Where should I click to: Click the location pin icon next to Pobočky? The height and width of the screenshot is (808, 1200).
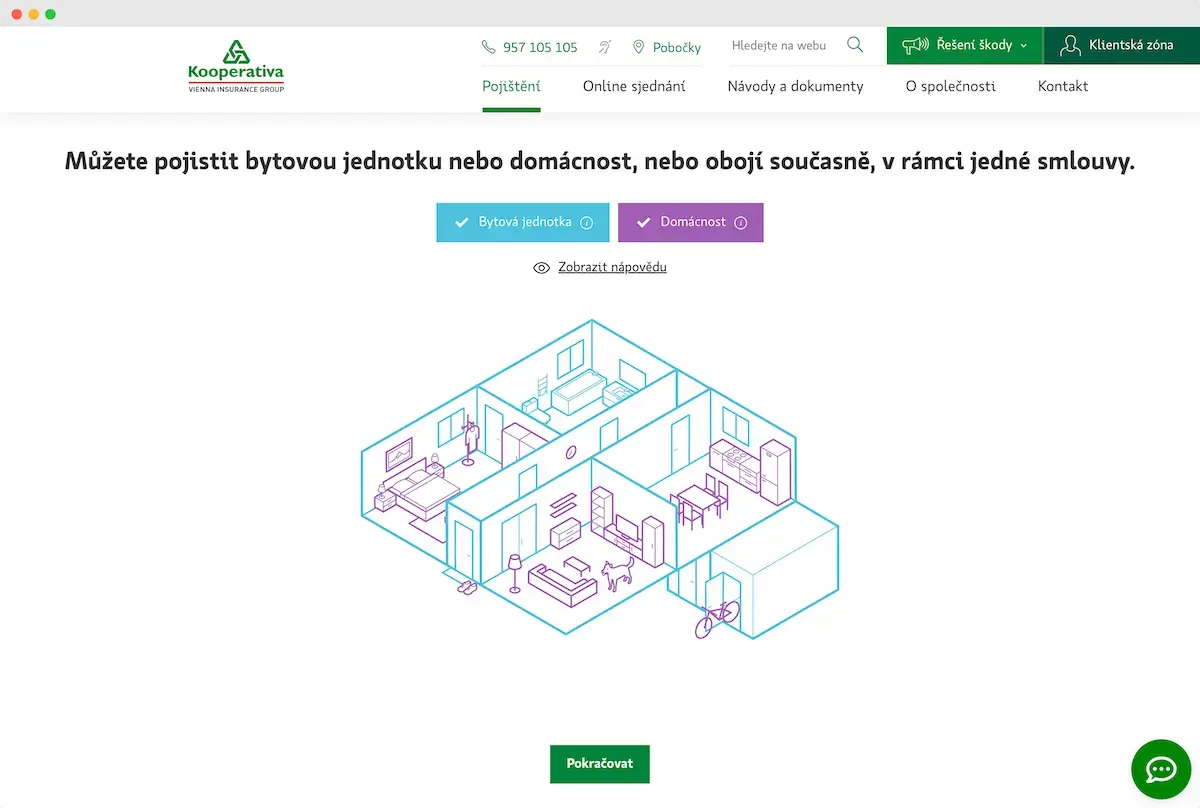[x=639, y=47]
